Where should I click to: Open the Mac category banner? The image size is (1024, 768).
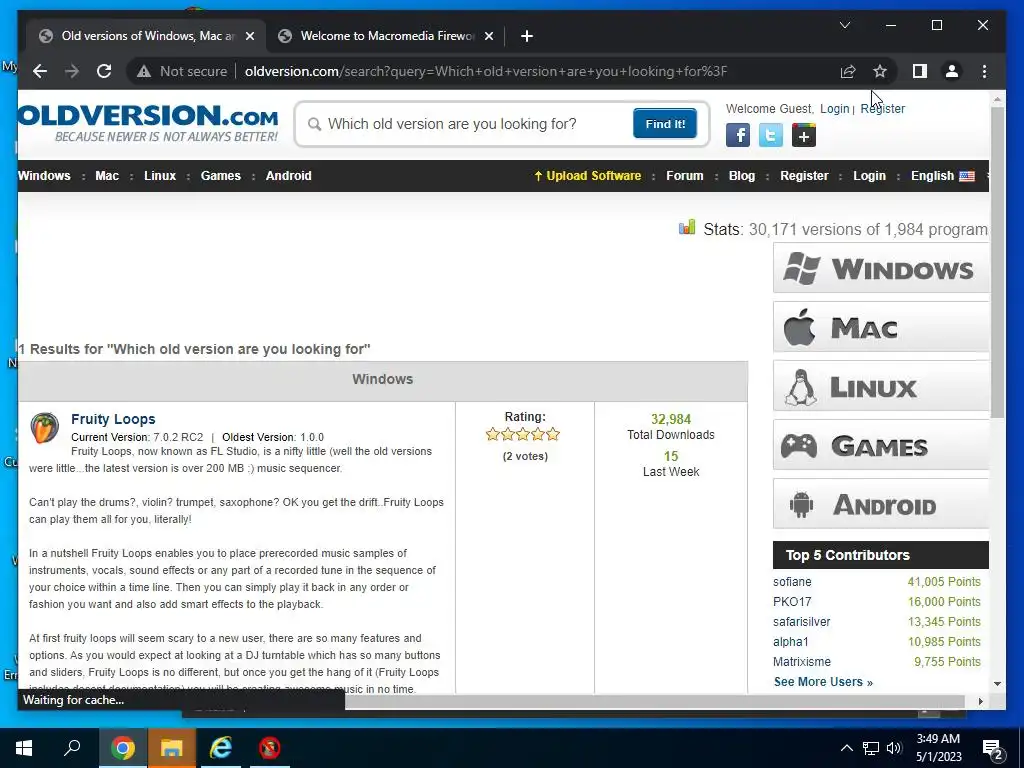pos(881,327)
